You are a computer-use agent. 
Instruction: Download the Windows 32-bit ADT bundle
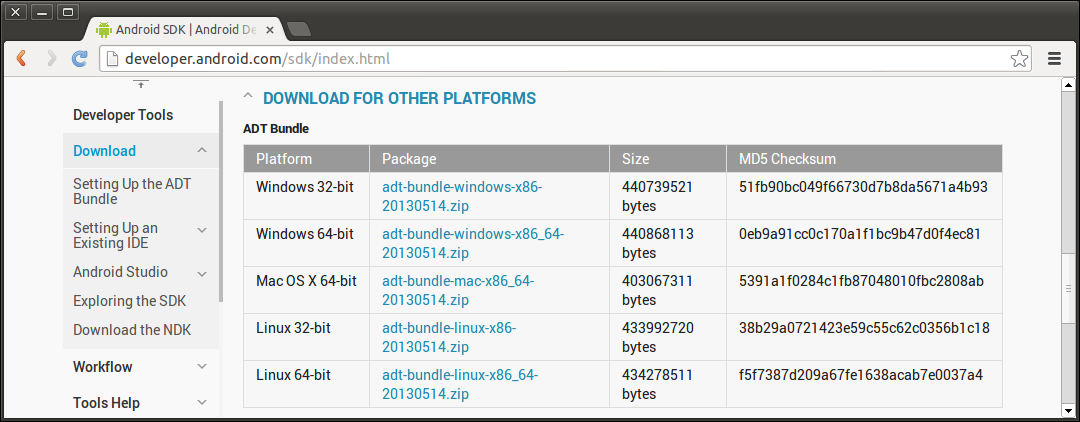(x=462, y=196)
